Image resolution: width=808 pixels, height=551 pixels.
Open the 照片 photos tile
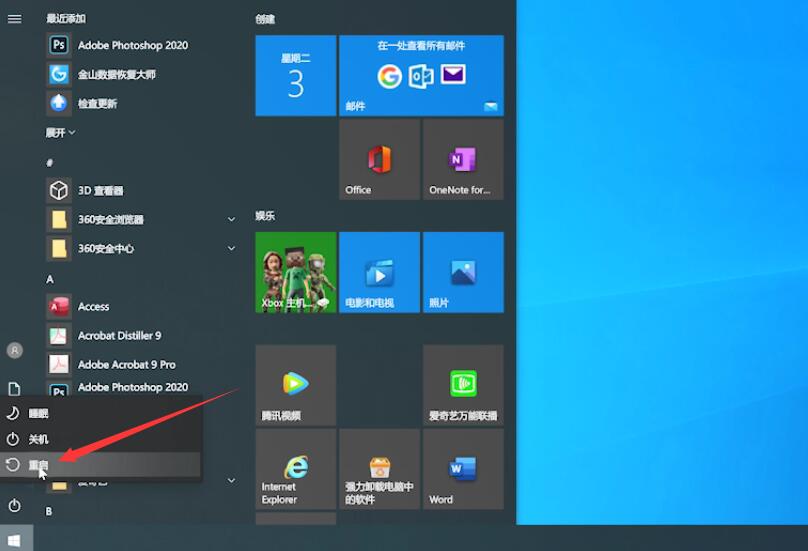pyautogui.click(x=463, y=272)
